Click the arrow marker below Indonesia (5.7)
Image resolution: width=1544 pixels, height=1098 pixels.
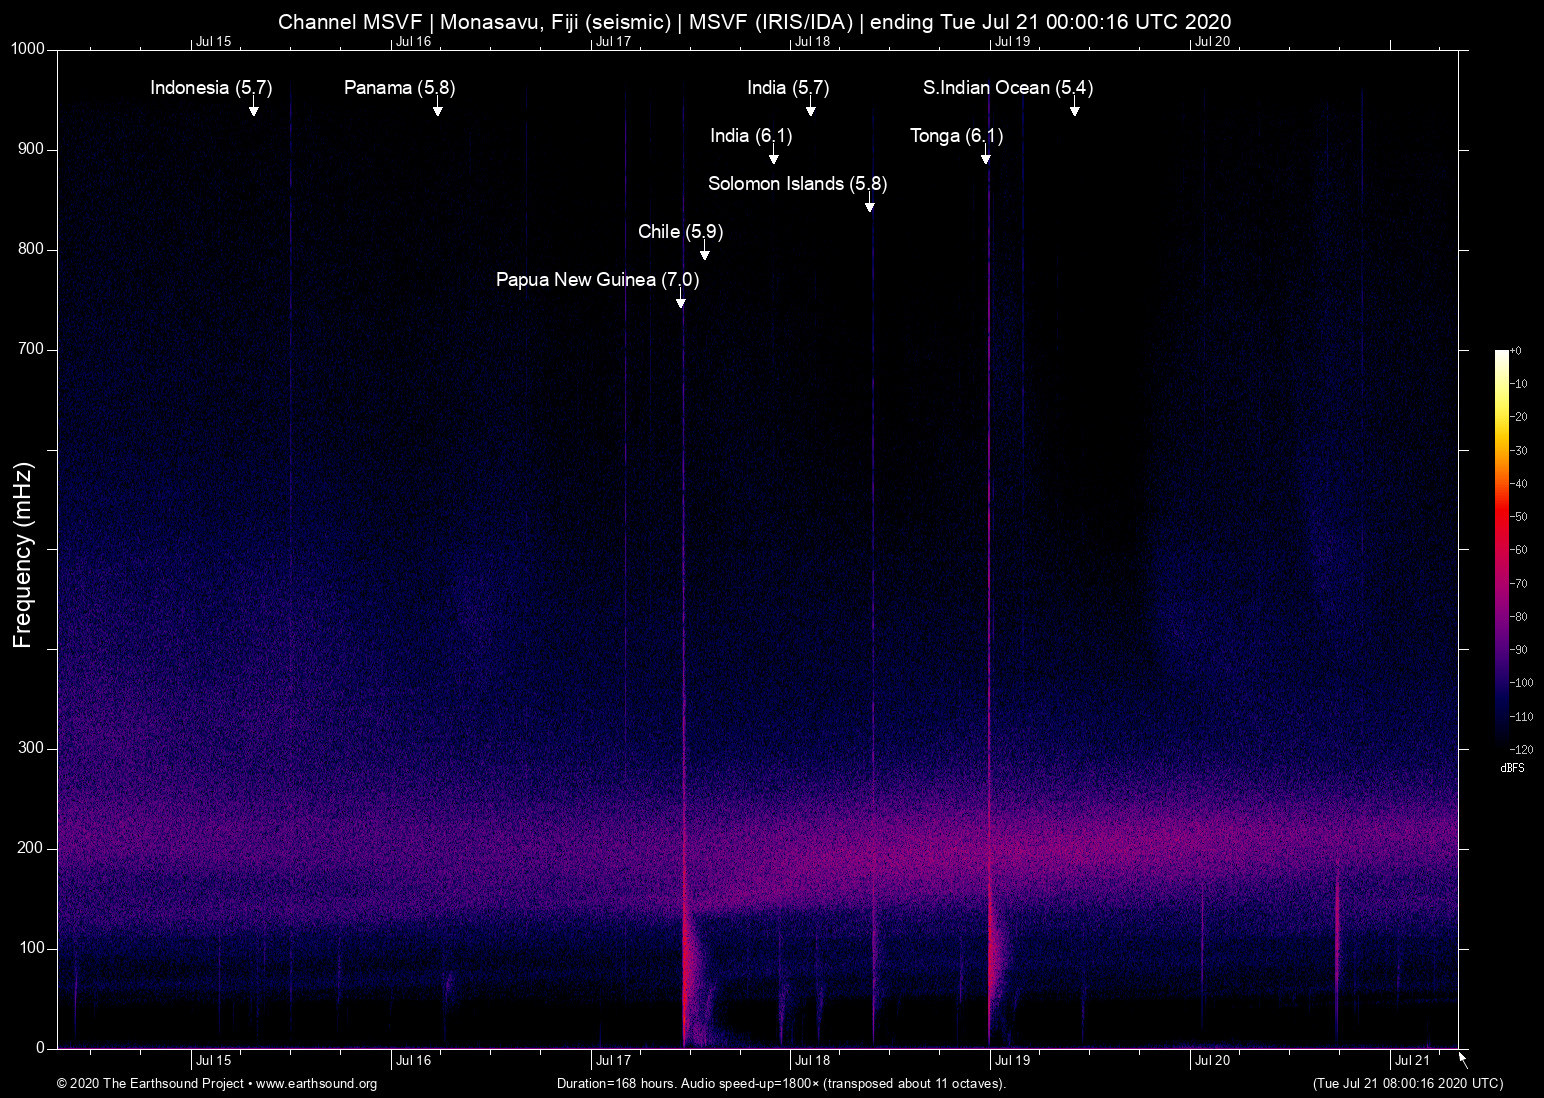(x=254, y=109)
